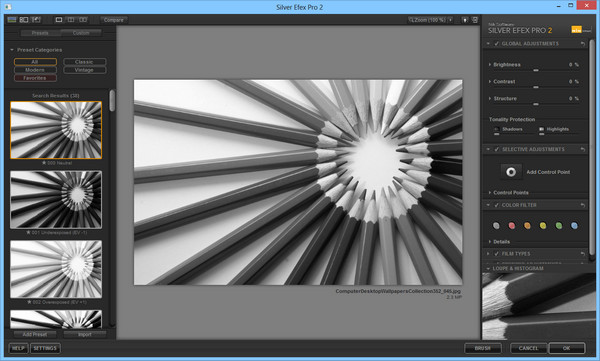
Task: Open the Zoom (100 %) dropdown arrow
Action: point(450,20)
